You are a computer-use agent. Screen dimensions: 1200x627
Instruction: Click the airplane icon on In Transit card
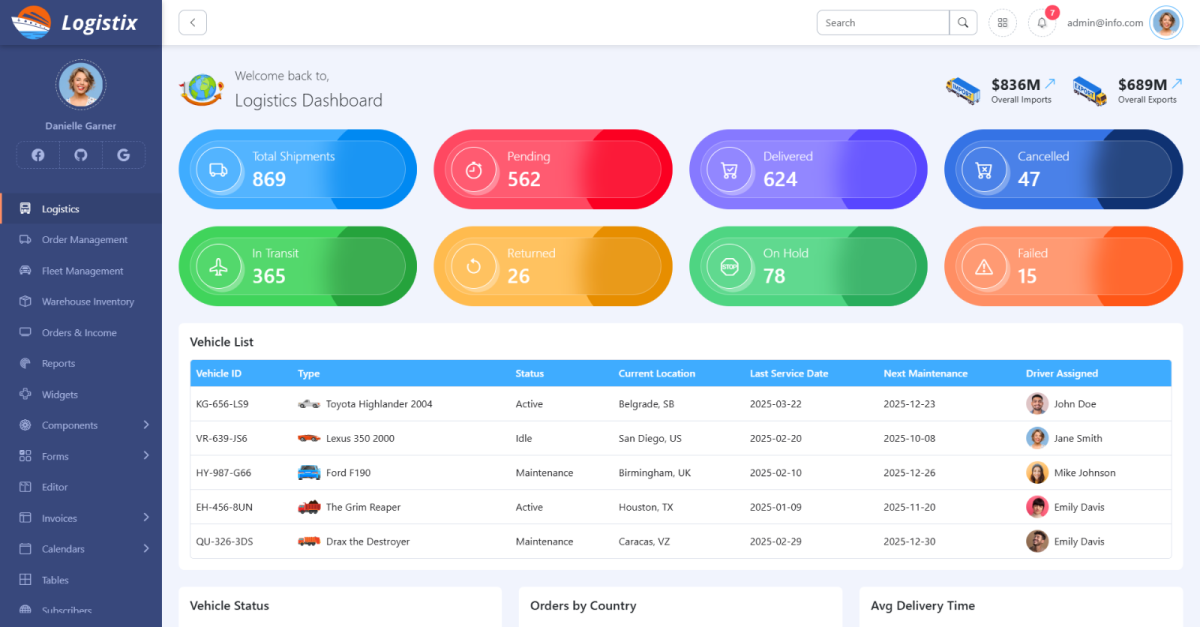click(218, 267)
